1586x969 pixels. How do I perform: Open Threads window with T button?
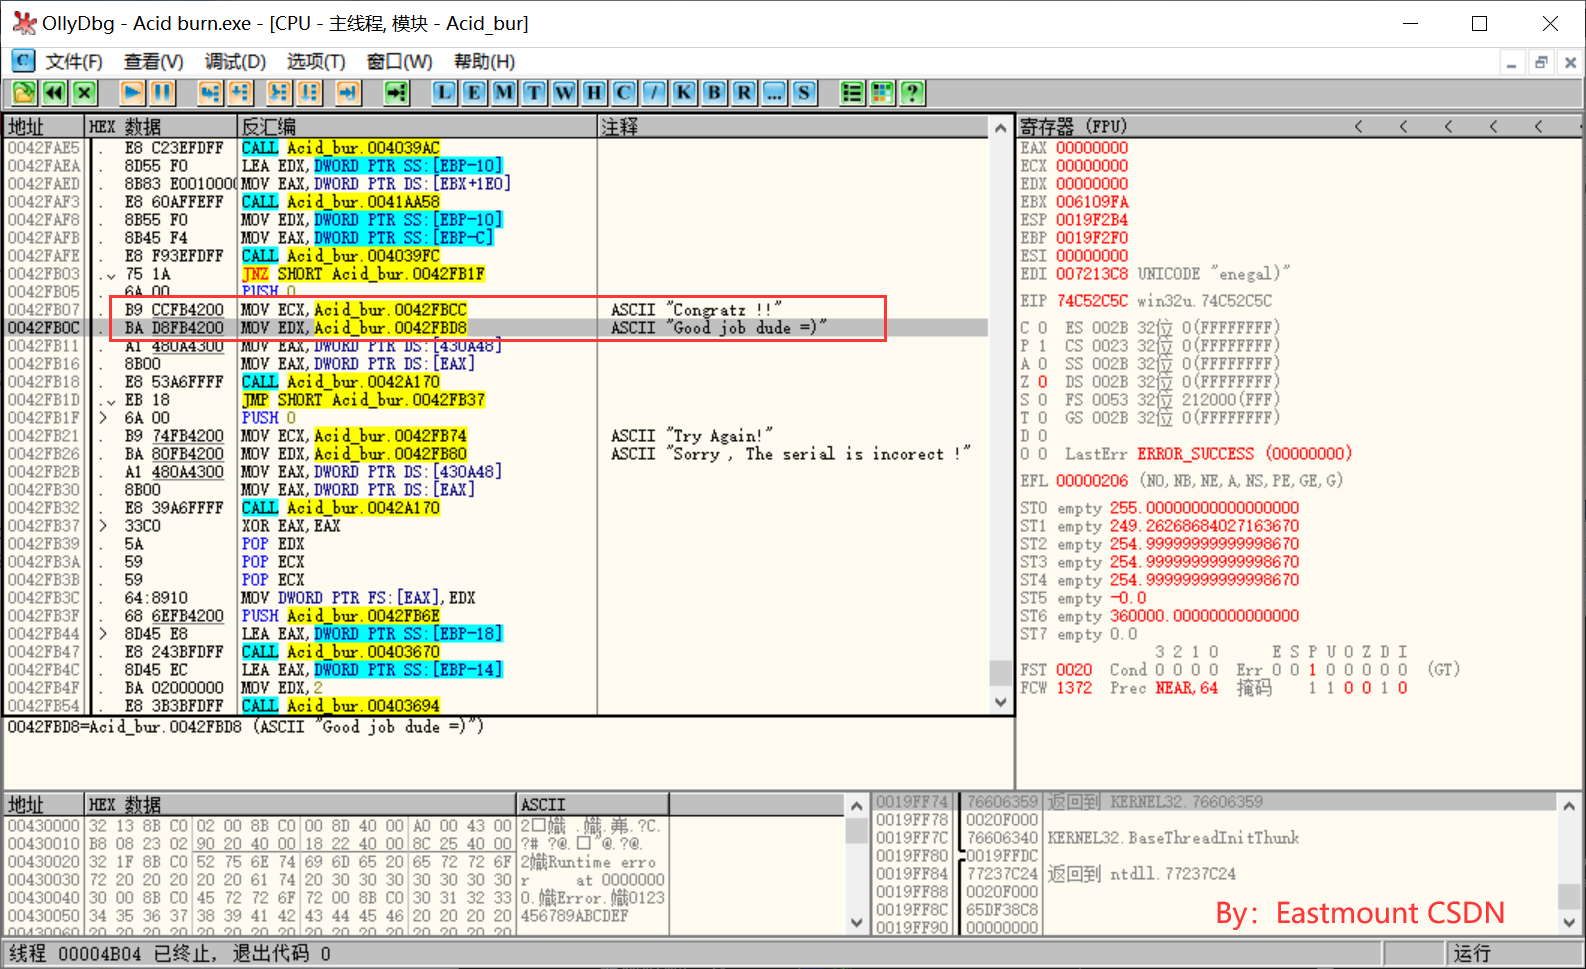534,93
